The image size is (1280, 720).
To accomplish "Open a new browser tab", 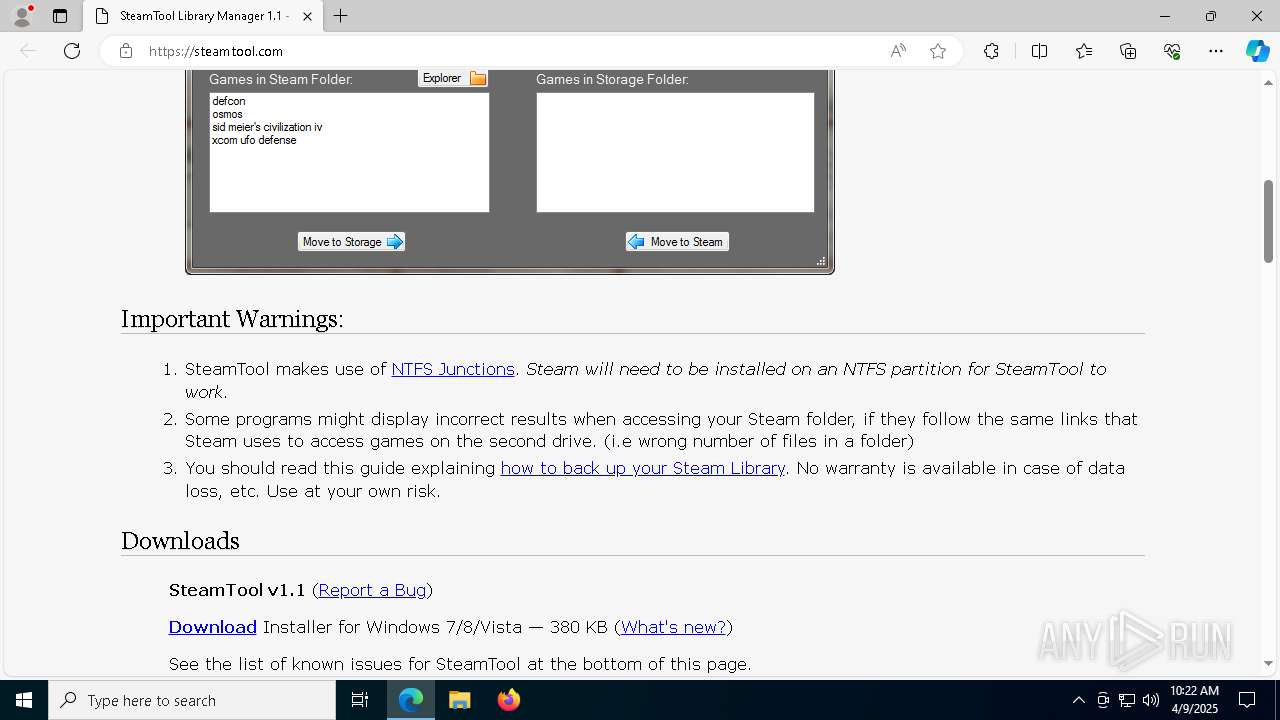I will point(341,16).
